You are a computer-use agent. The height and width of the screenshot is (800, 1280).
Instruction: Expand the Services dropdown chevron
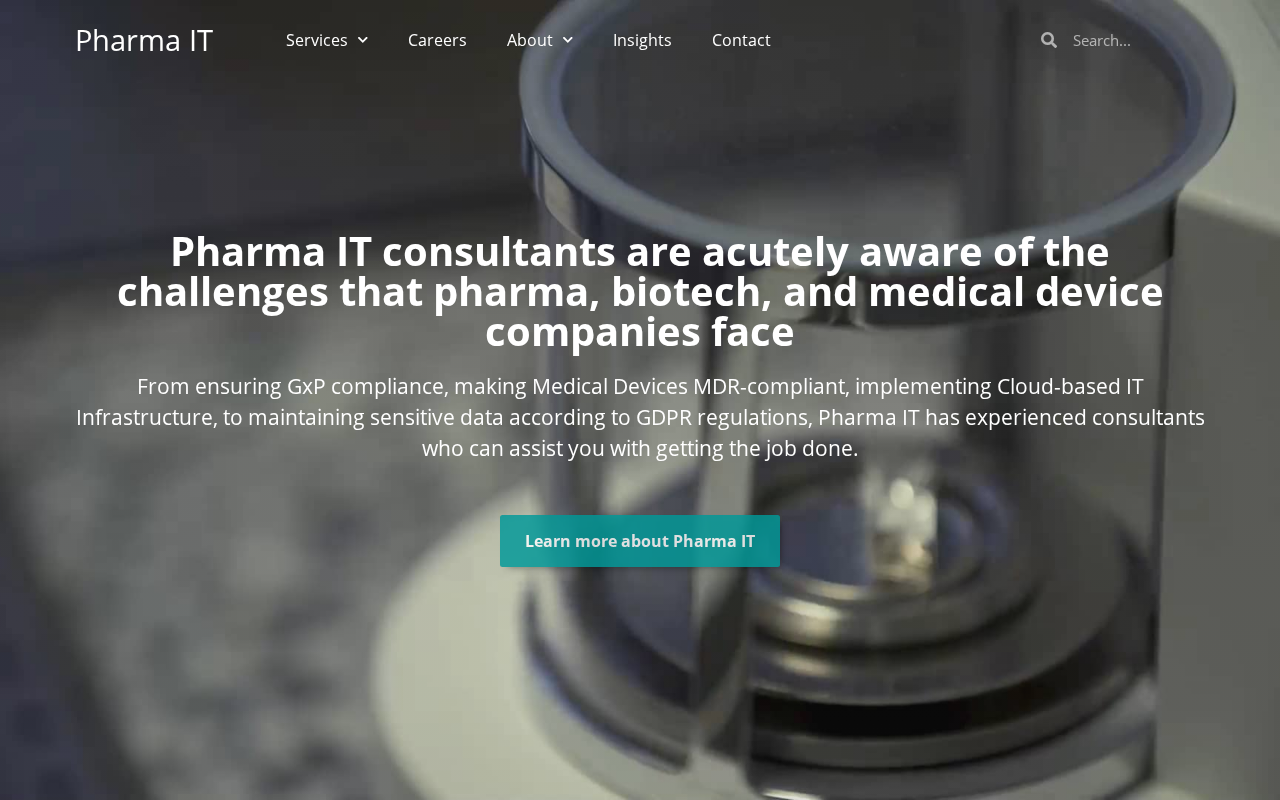(362, 40)
